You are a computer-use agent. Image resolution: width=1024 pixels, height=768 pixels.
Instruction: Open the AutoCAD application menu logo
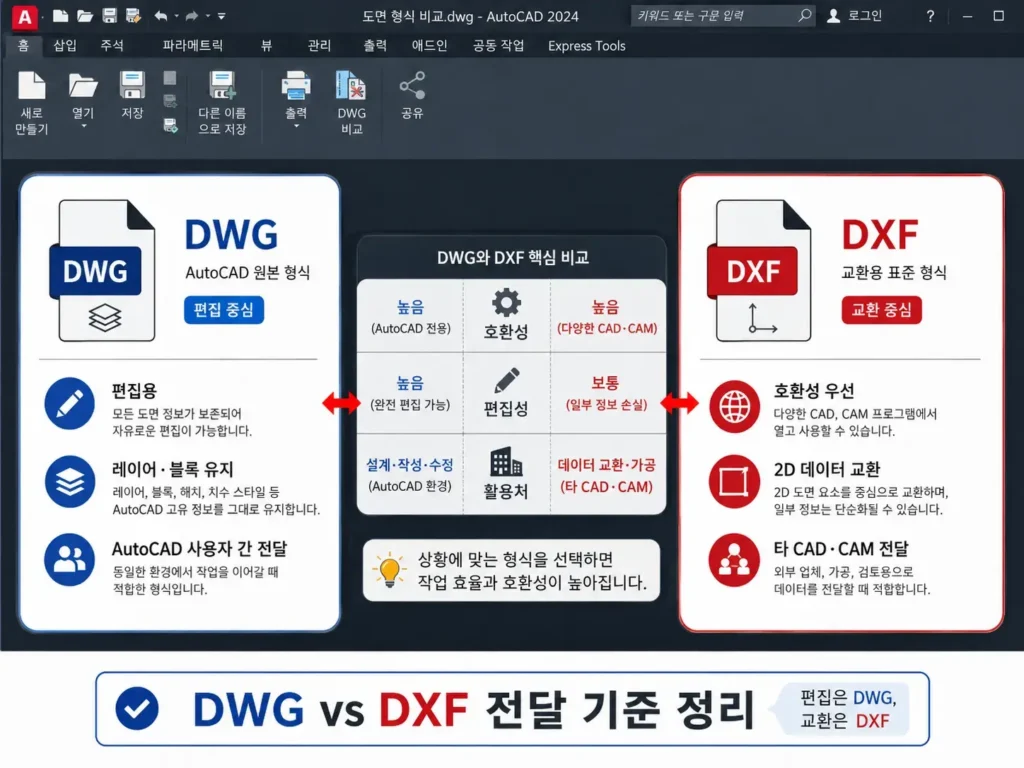[x=24, y=16]
